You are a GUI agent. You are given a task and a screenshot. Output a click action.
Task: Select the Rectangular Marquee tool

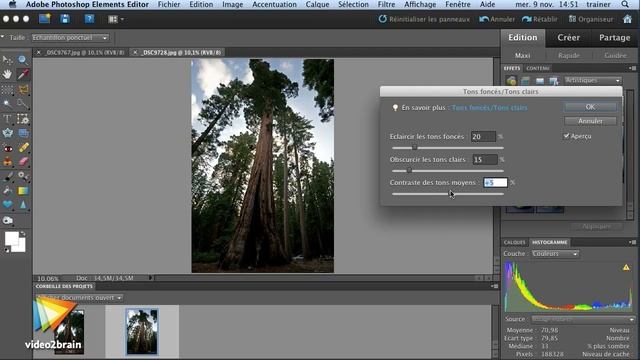click(x=7, y=89)
